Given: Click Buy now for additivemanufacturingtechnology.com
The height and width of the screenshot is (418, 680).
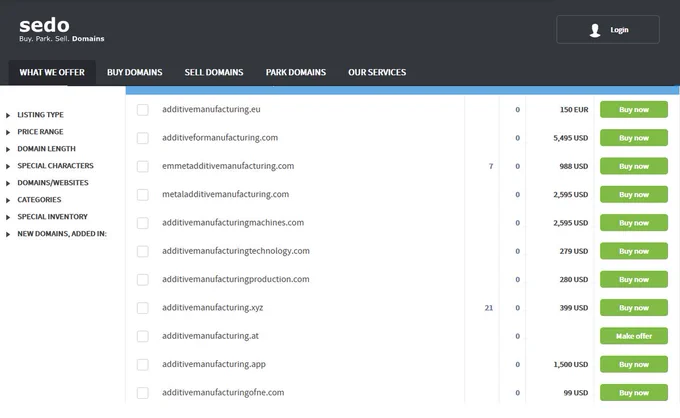Looking at the screenshot, I should click(634, 251).
